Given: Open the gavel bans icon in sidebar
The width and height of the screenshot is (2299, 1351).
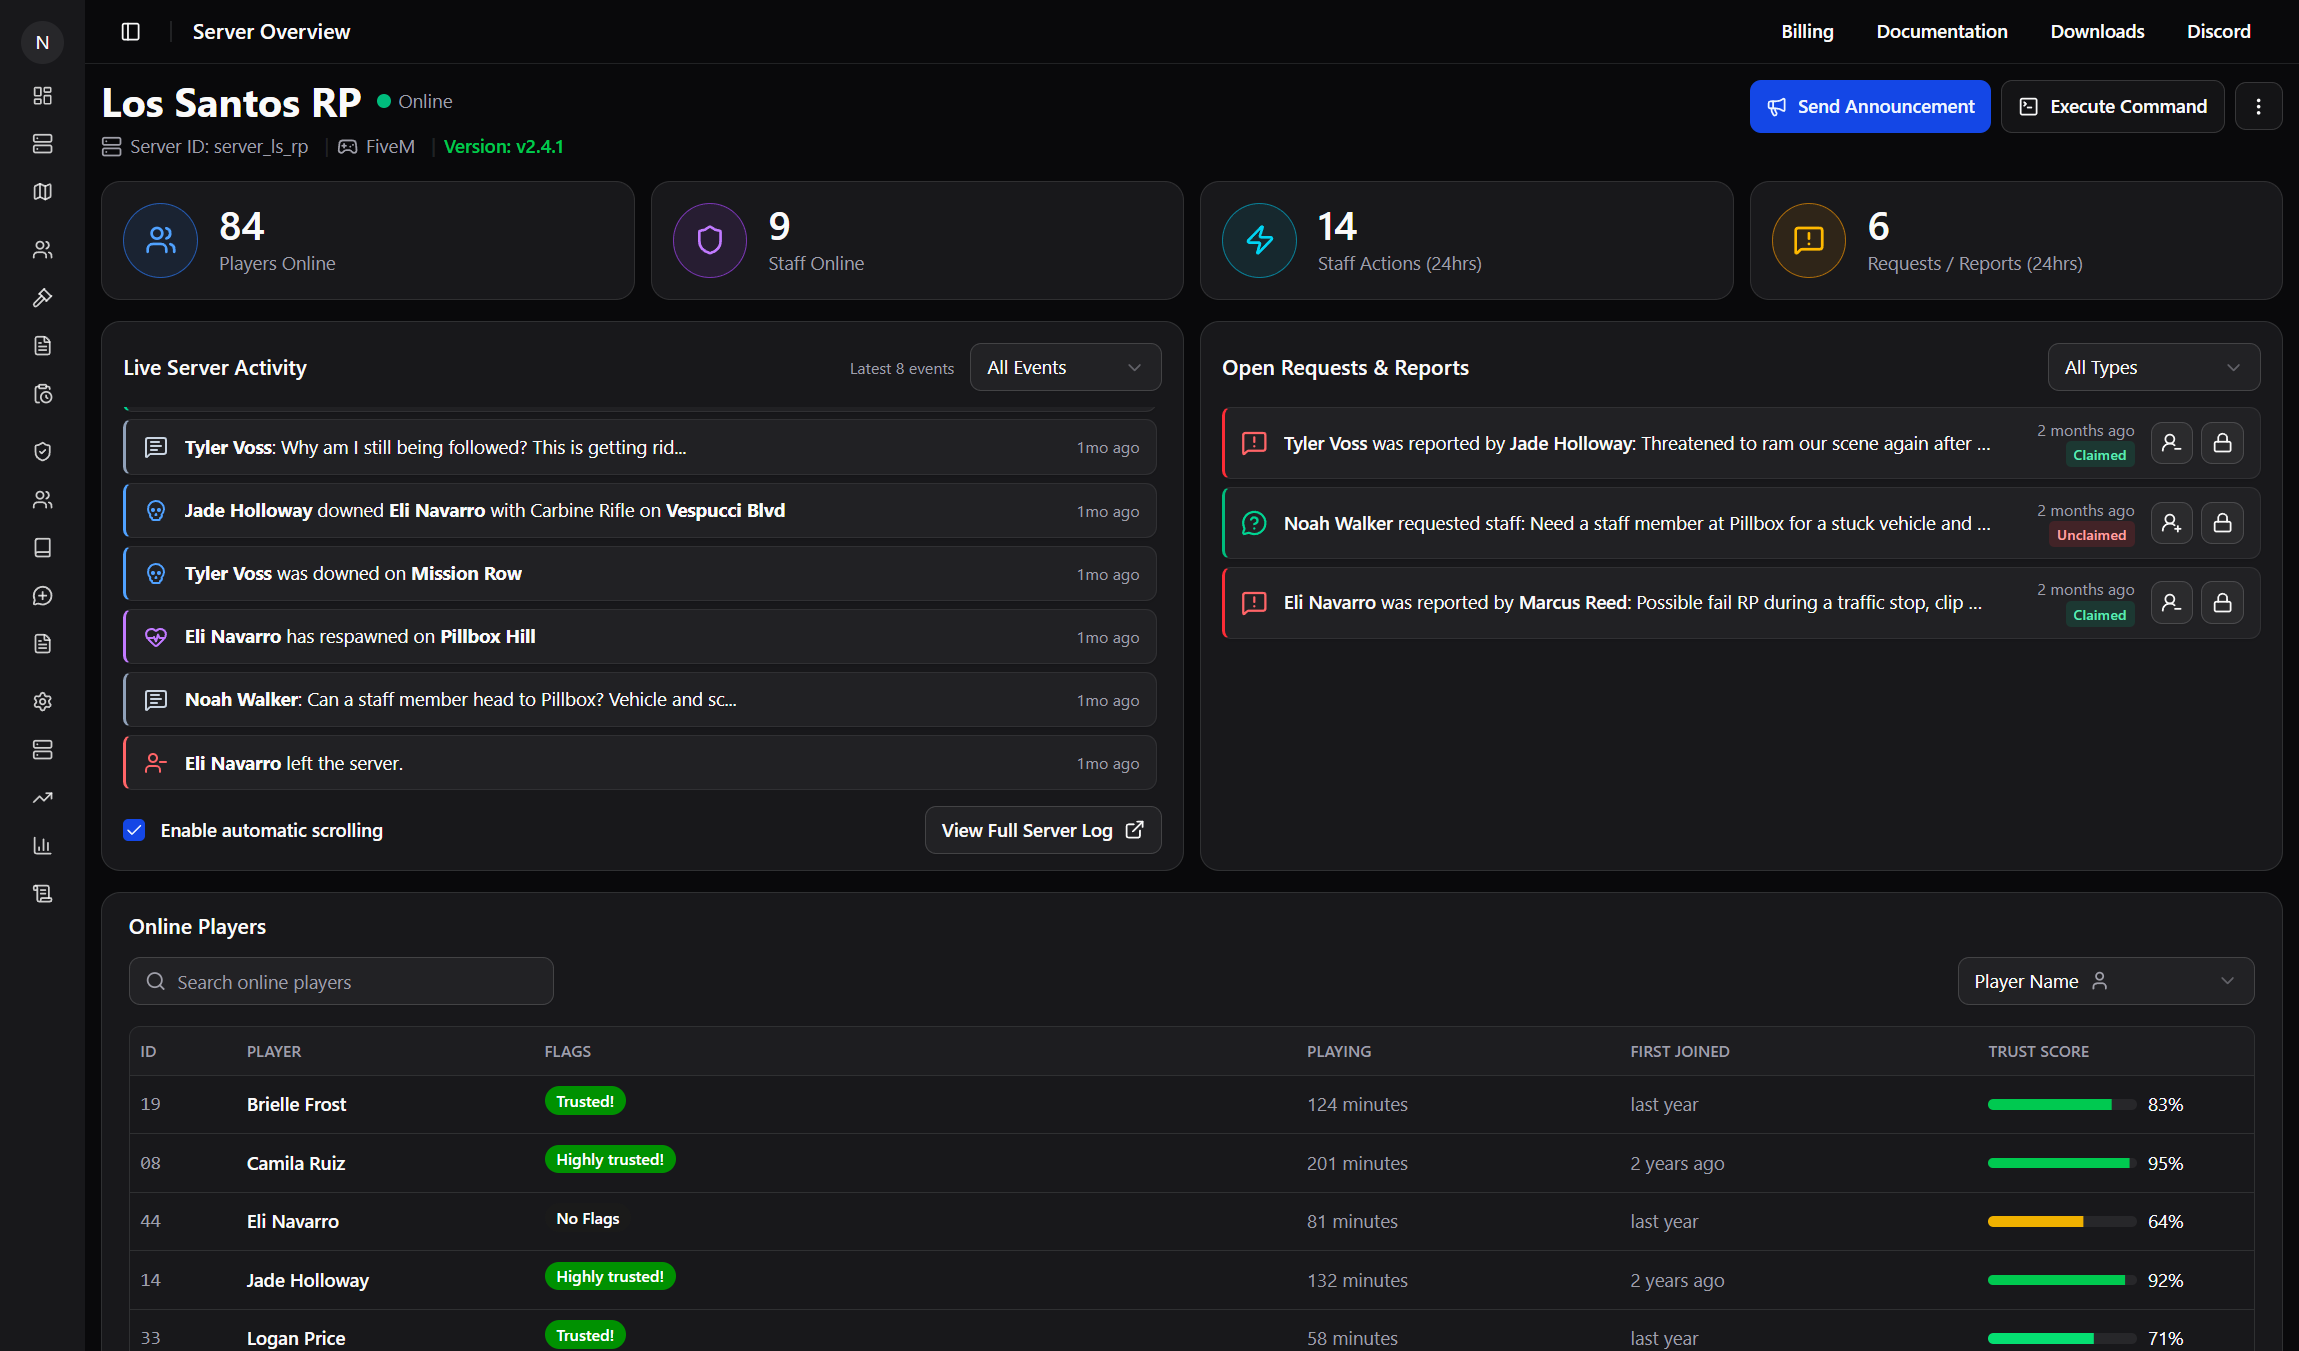Looking at the screenshot, I should [42, 298].
